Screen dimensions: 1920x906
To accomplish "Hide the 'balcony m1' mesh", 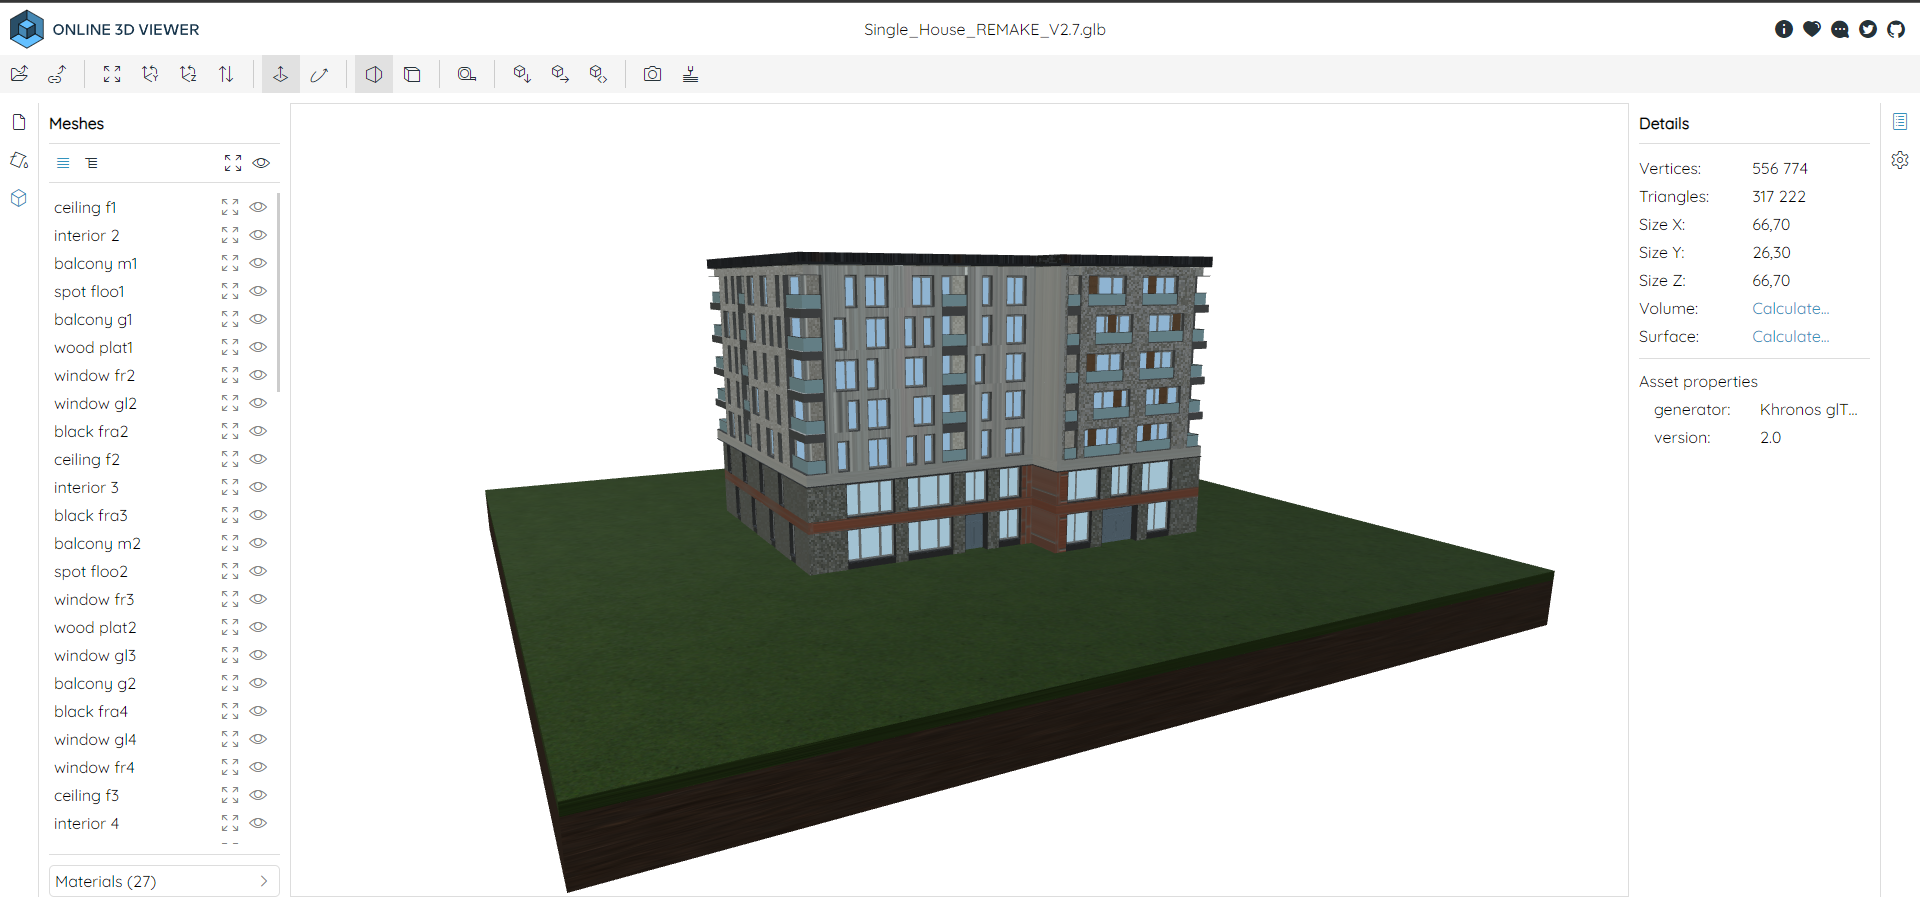I will 258,263.
